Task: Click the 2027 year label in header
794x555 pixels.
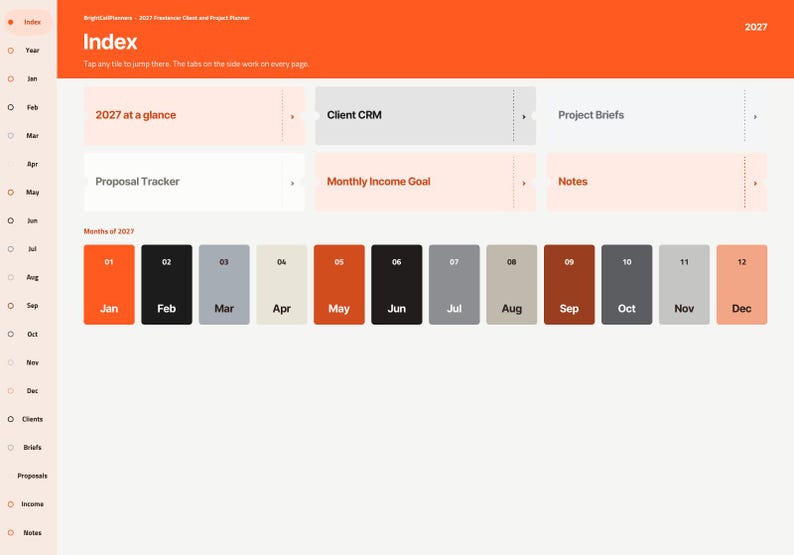Action: click(756, 27)
